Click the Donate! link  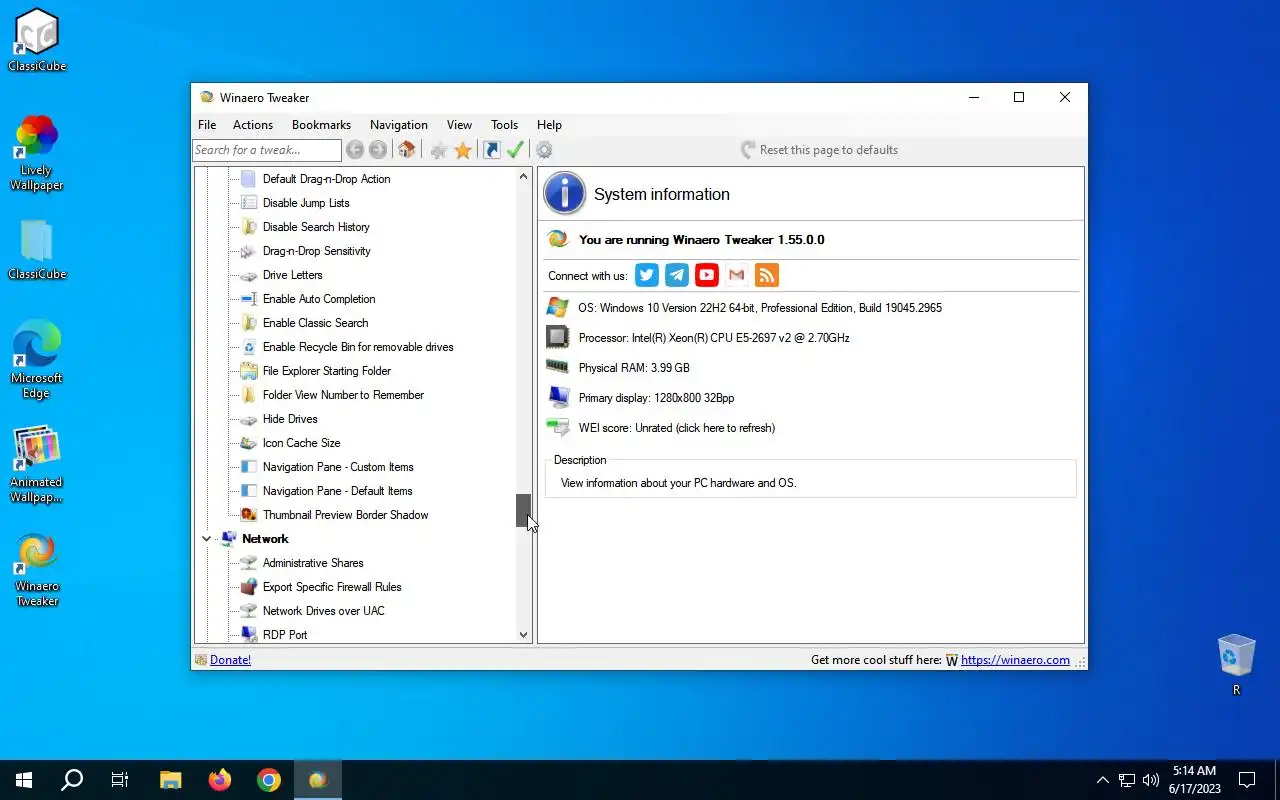click(x=230, y=660)
